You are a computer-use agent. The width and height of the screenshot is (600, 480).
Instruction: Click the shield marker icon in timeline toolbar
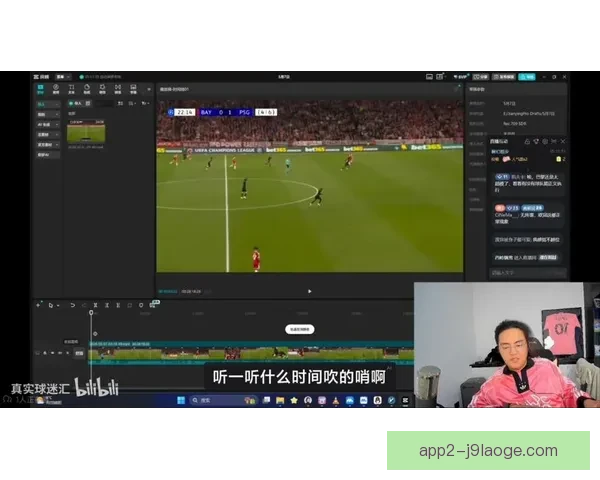(x=141, y=305)
